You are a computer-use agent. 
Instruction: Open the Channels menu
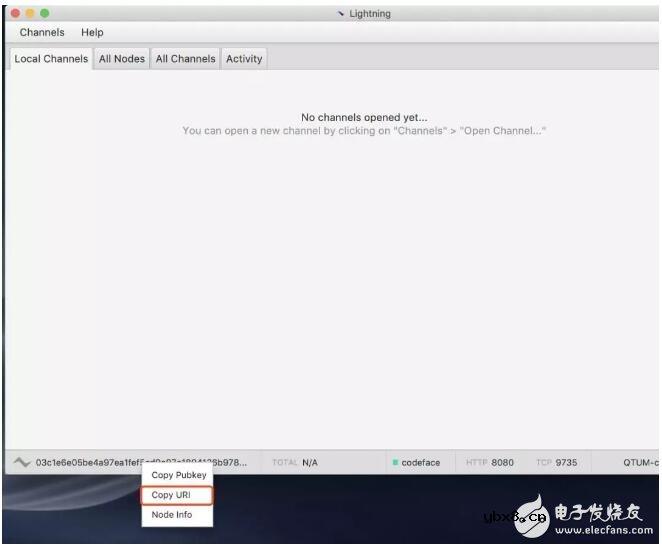[x=42, y=32]
